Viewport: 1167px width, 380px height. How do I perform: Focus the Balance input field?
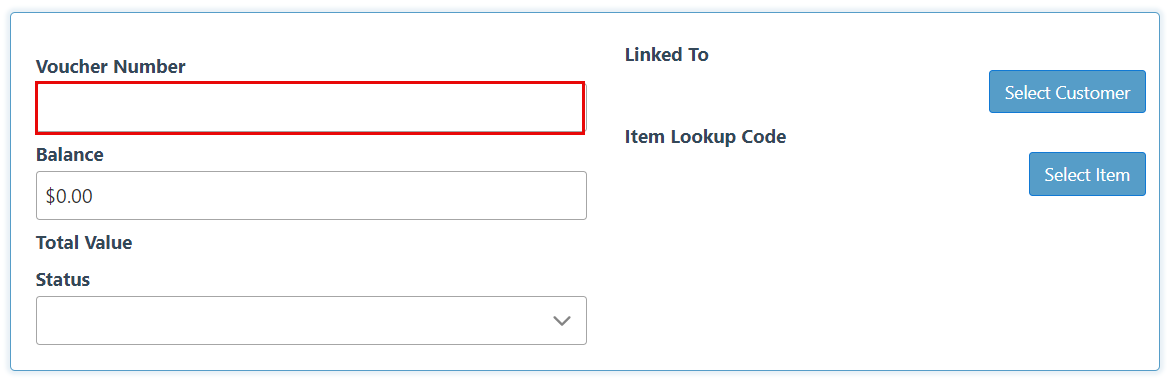[x=311, y=196]
